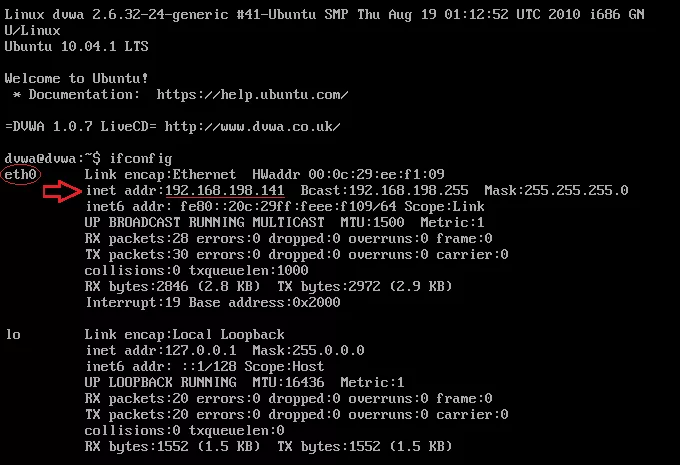680x465 pixels.
Task: Click the MTU:1500 value
Action: point(373,223)
